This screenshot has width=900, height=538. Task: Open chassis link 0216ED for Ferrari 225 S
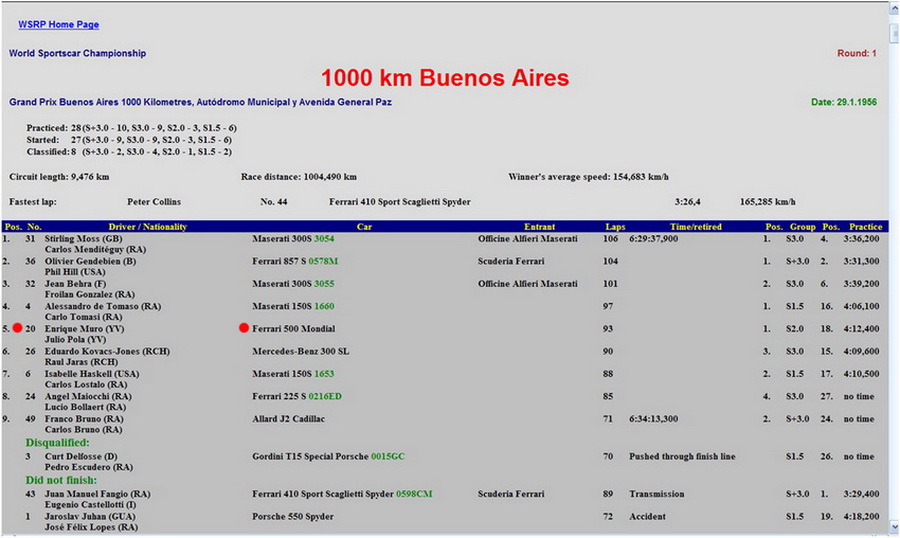325,397
